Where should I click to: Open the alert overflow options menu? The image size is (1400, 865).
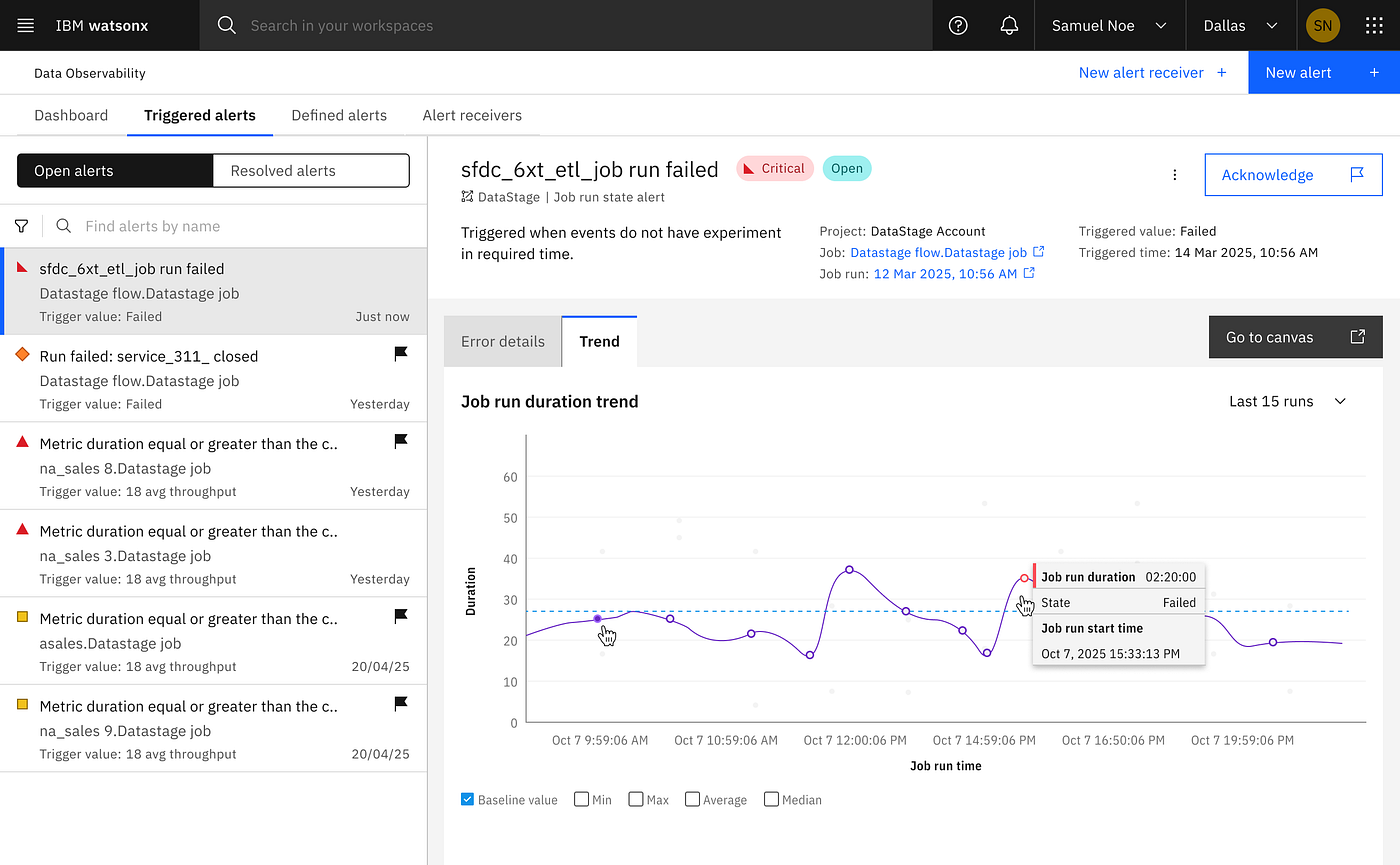[x=1175, y=175]
